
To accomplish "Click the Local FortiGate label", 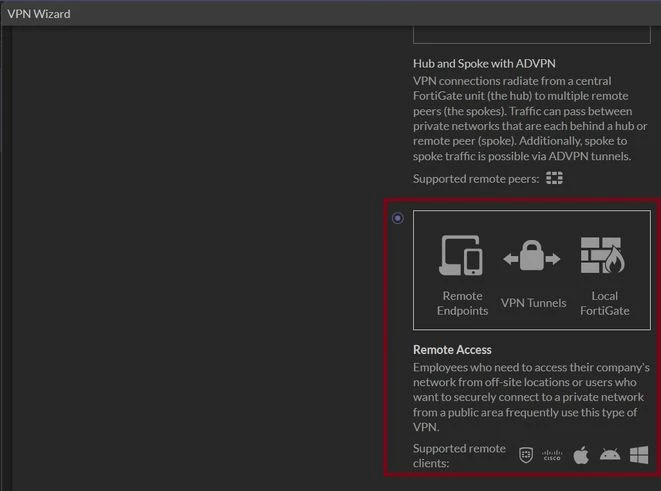I will click(x=605, y=303).
